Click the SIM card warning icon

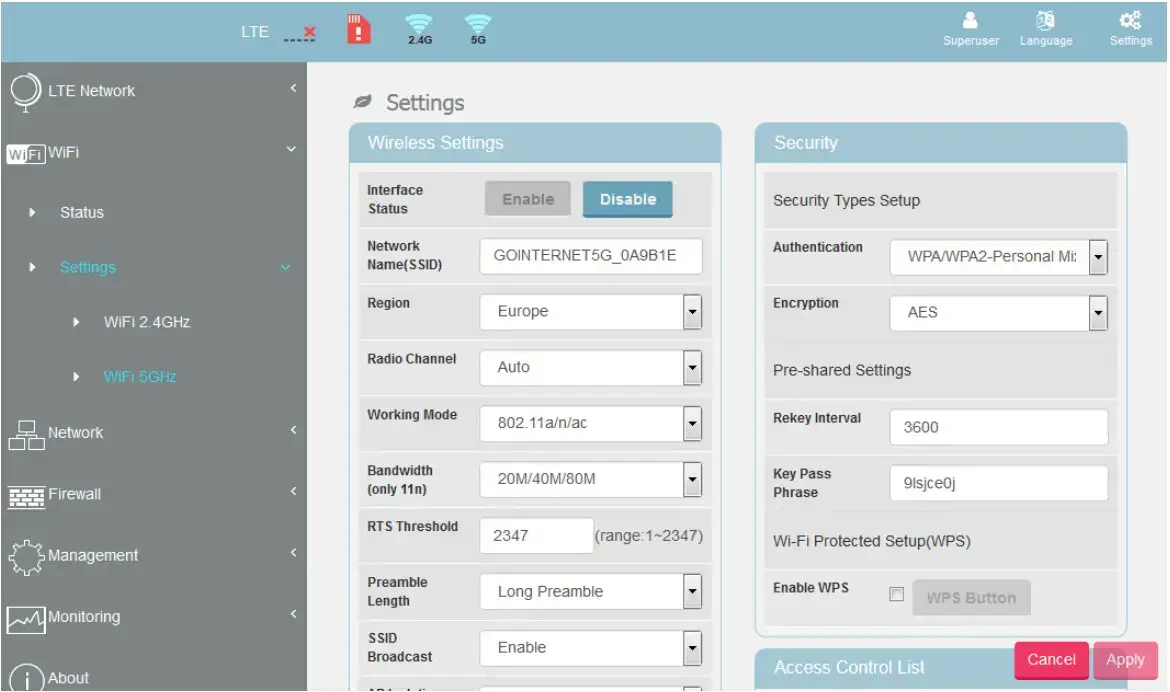358,29
